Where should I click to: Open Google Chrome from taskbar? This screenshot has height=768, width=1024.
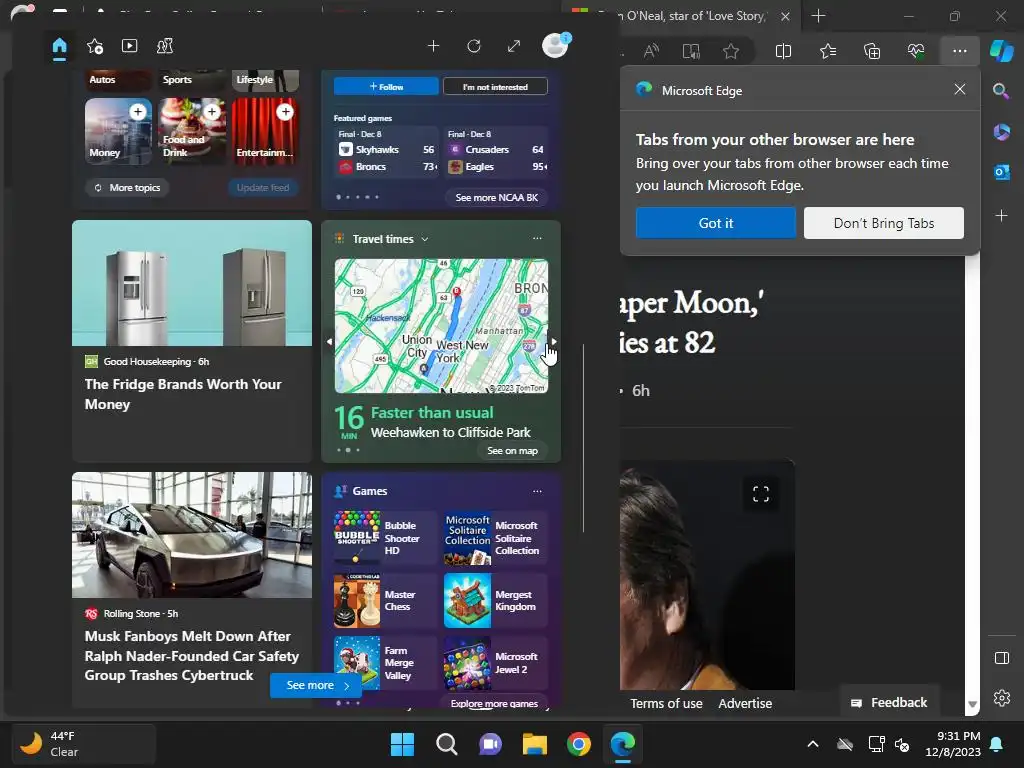click(x=579, y=744)
